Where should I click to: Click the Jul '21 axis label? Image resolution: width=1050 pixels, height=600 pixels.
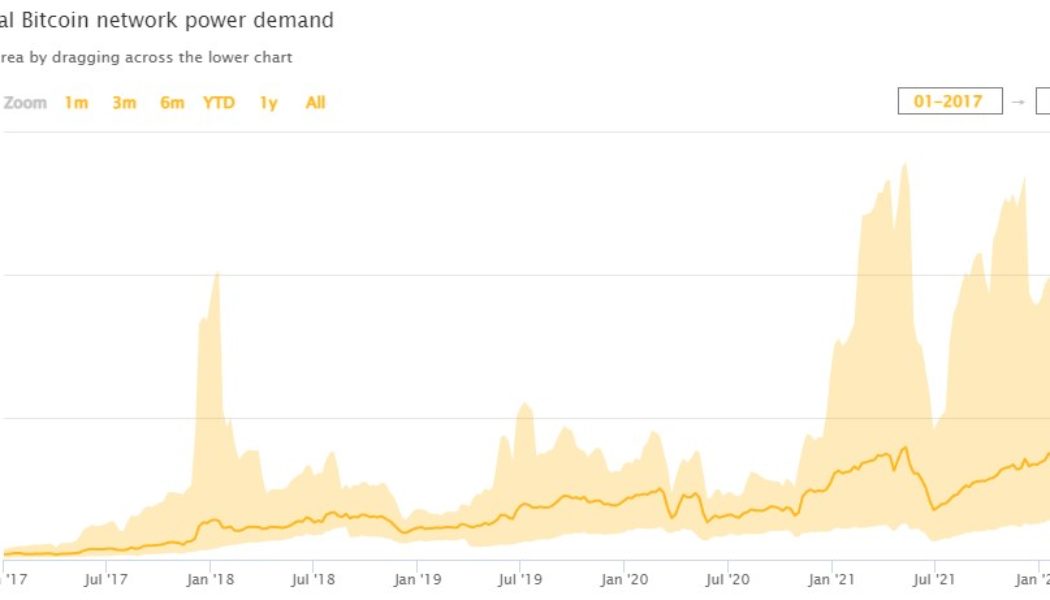(934, 579)
